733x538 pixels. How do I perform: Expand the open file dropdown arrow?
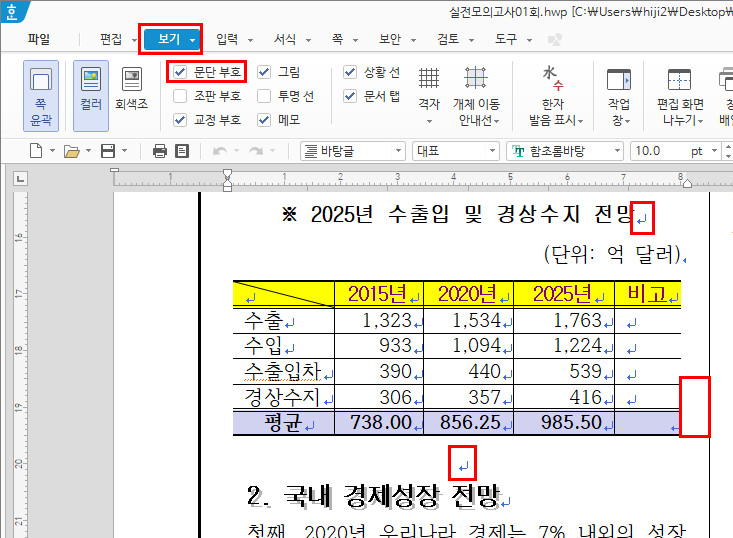(x=88, y=151)
